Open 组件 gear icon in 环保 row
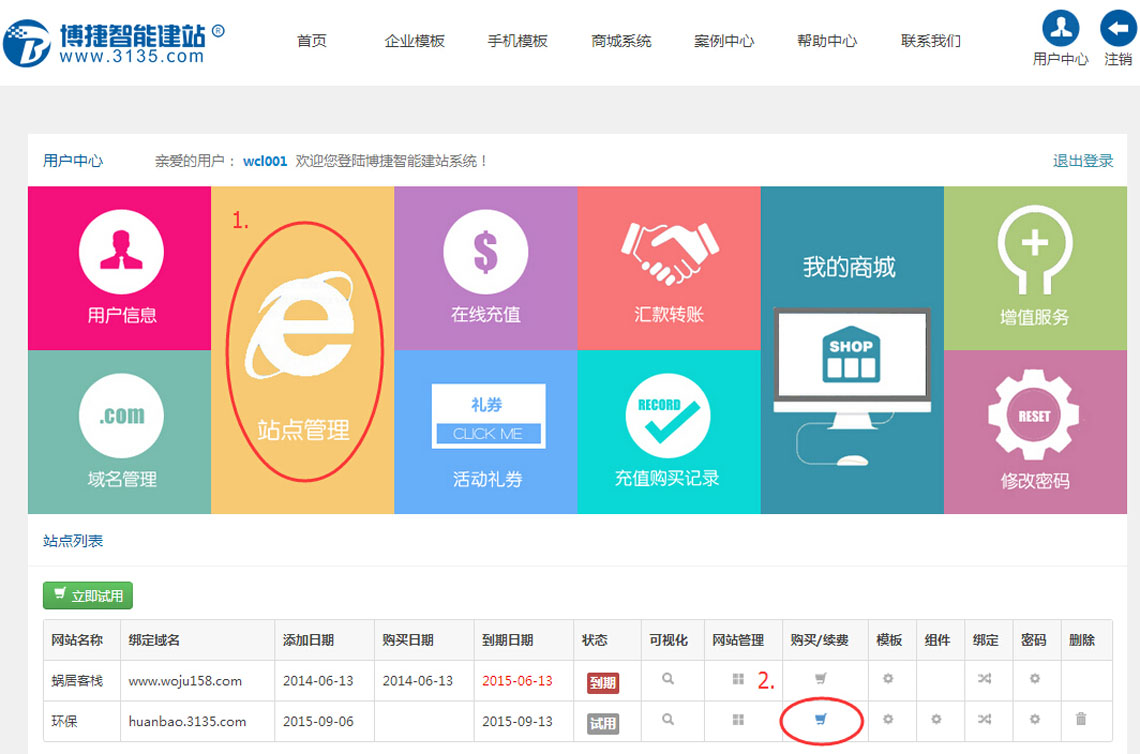 click(936, 719)
